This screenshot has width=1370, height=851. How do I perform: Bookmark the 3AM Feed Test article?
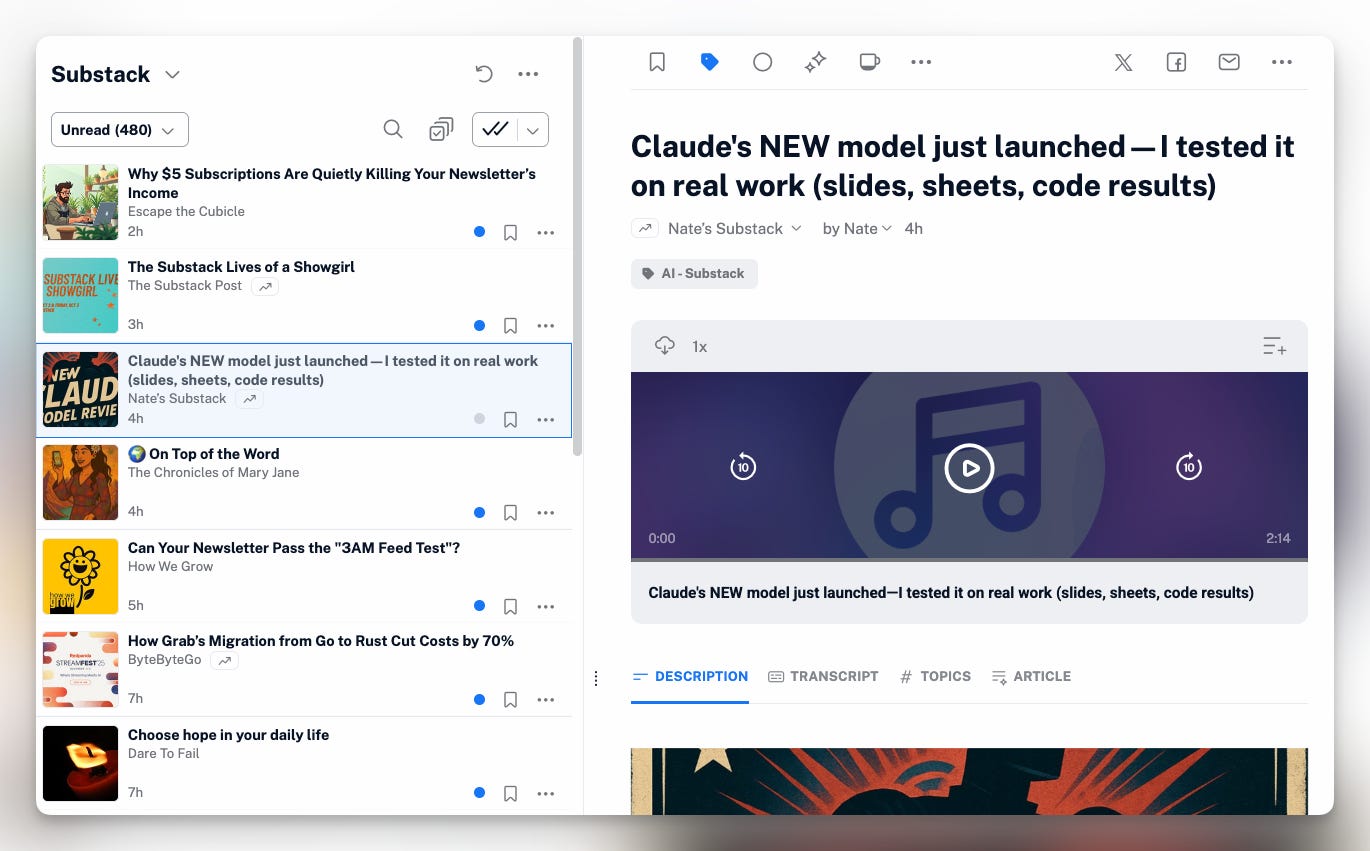click(x=510, y=606)
